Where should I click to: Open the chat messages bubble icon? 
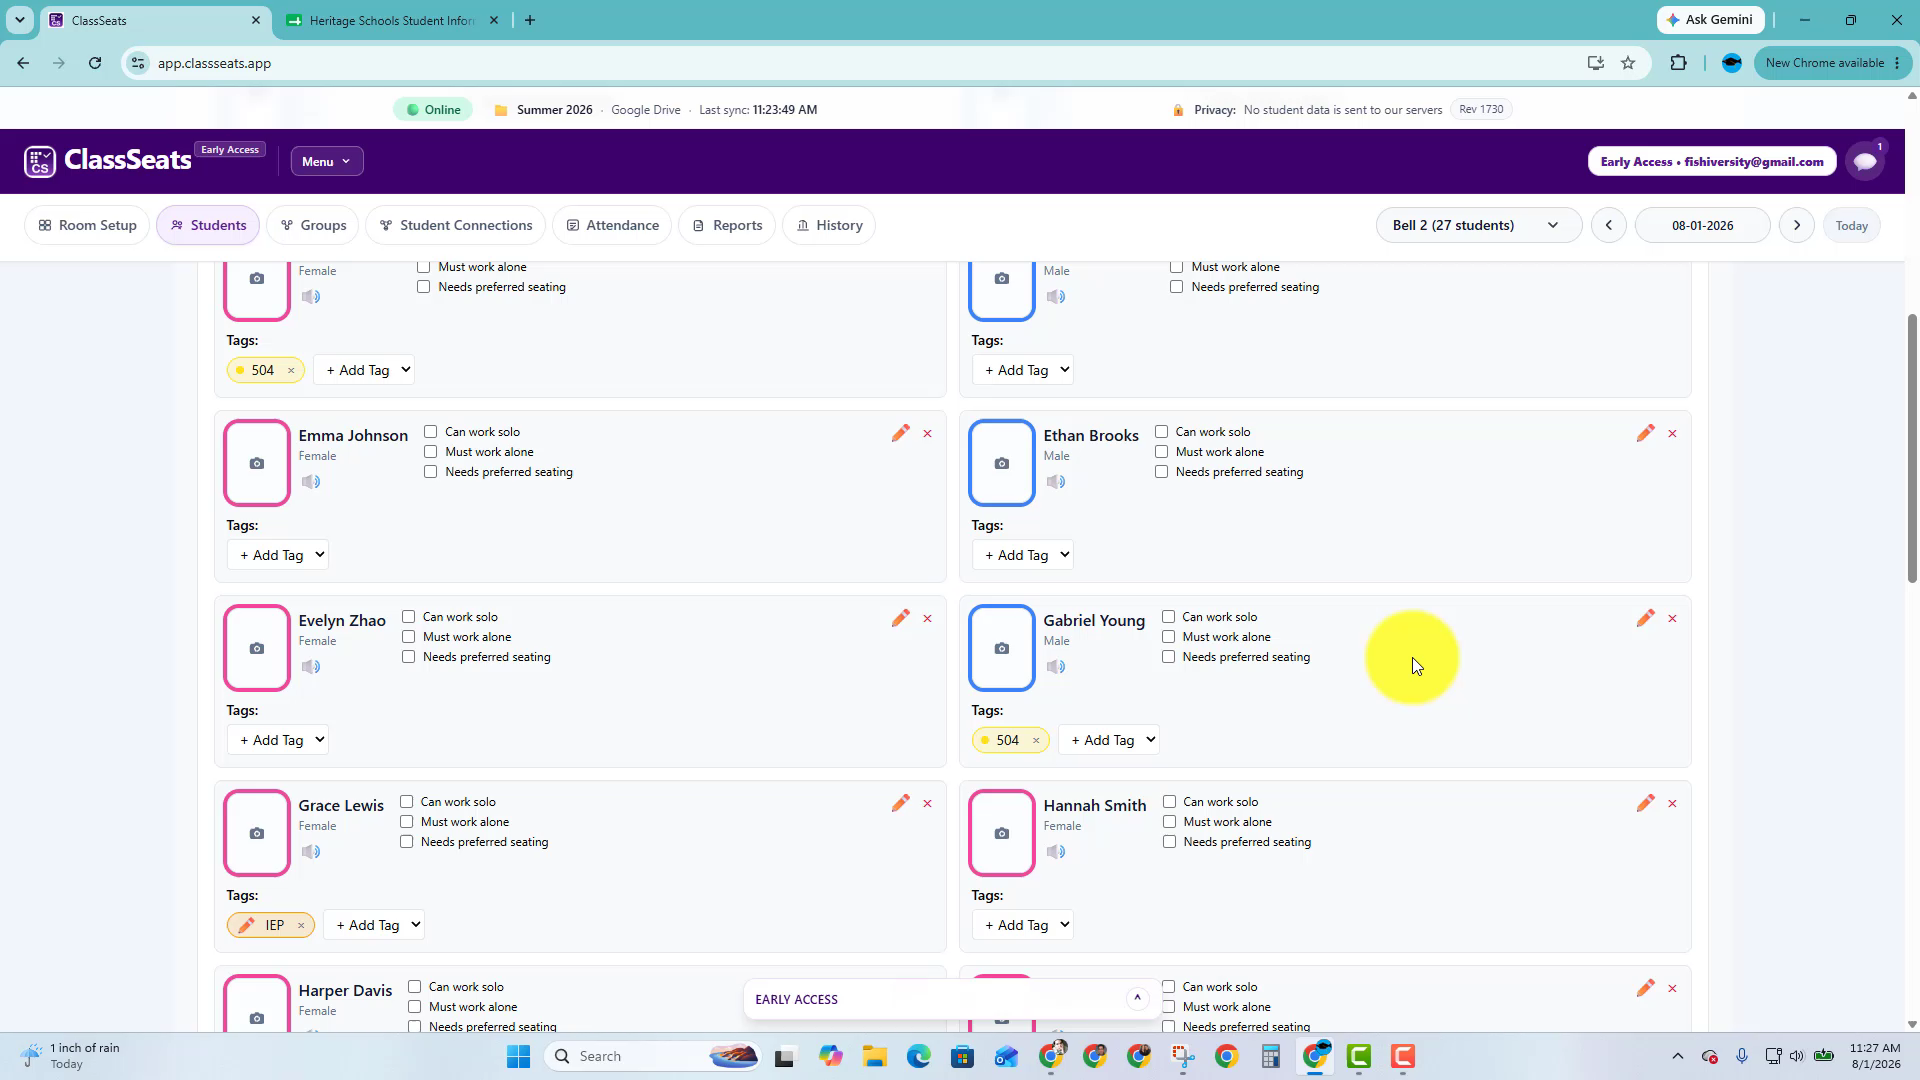pos(1865,161)
